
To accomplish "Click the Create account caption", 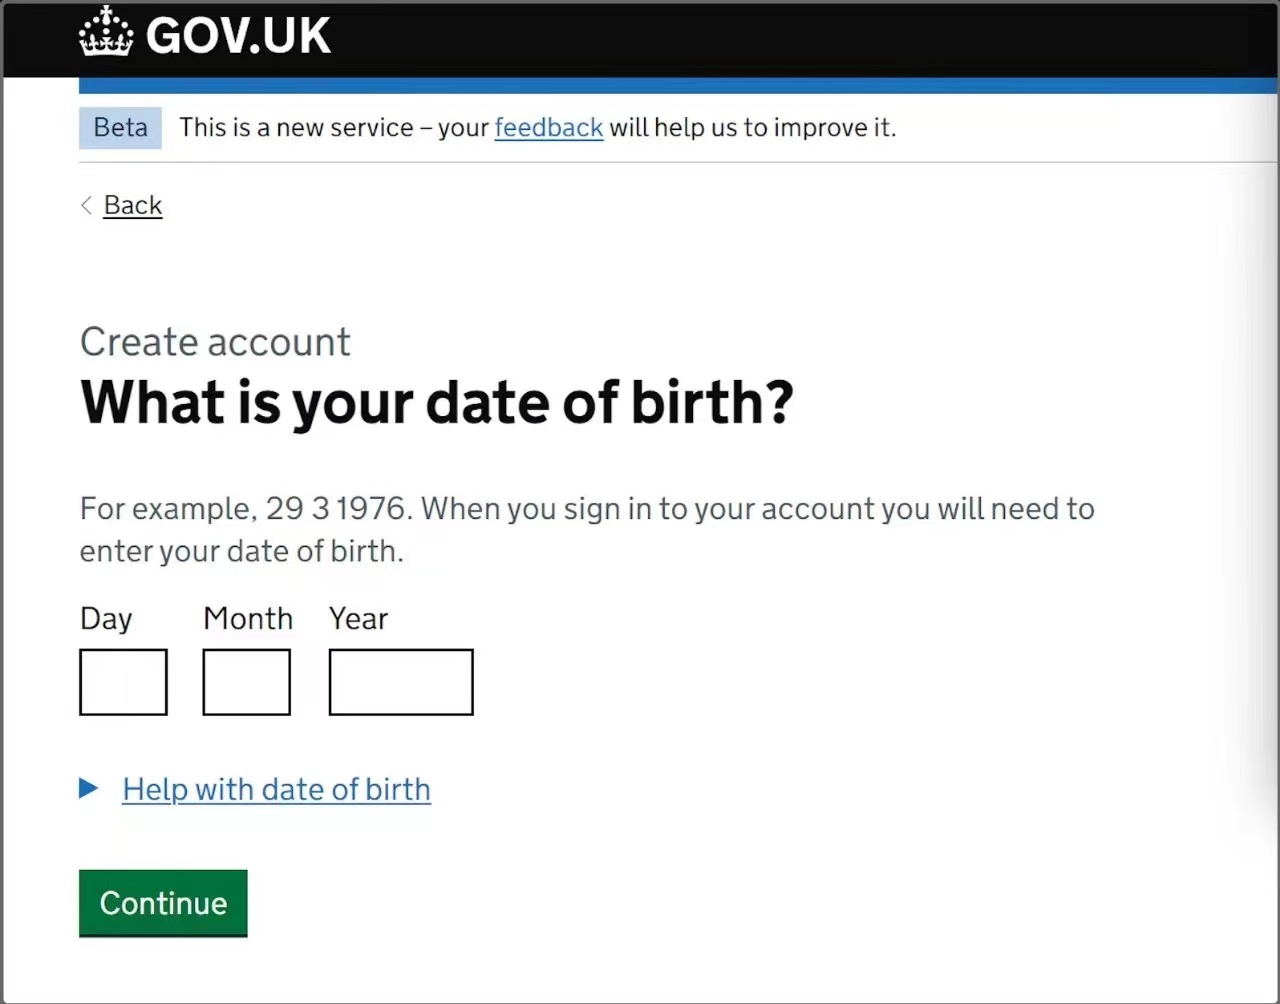I will pyautogui.click(x=215, y=342).
